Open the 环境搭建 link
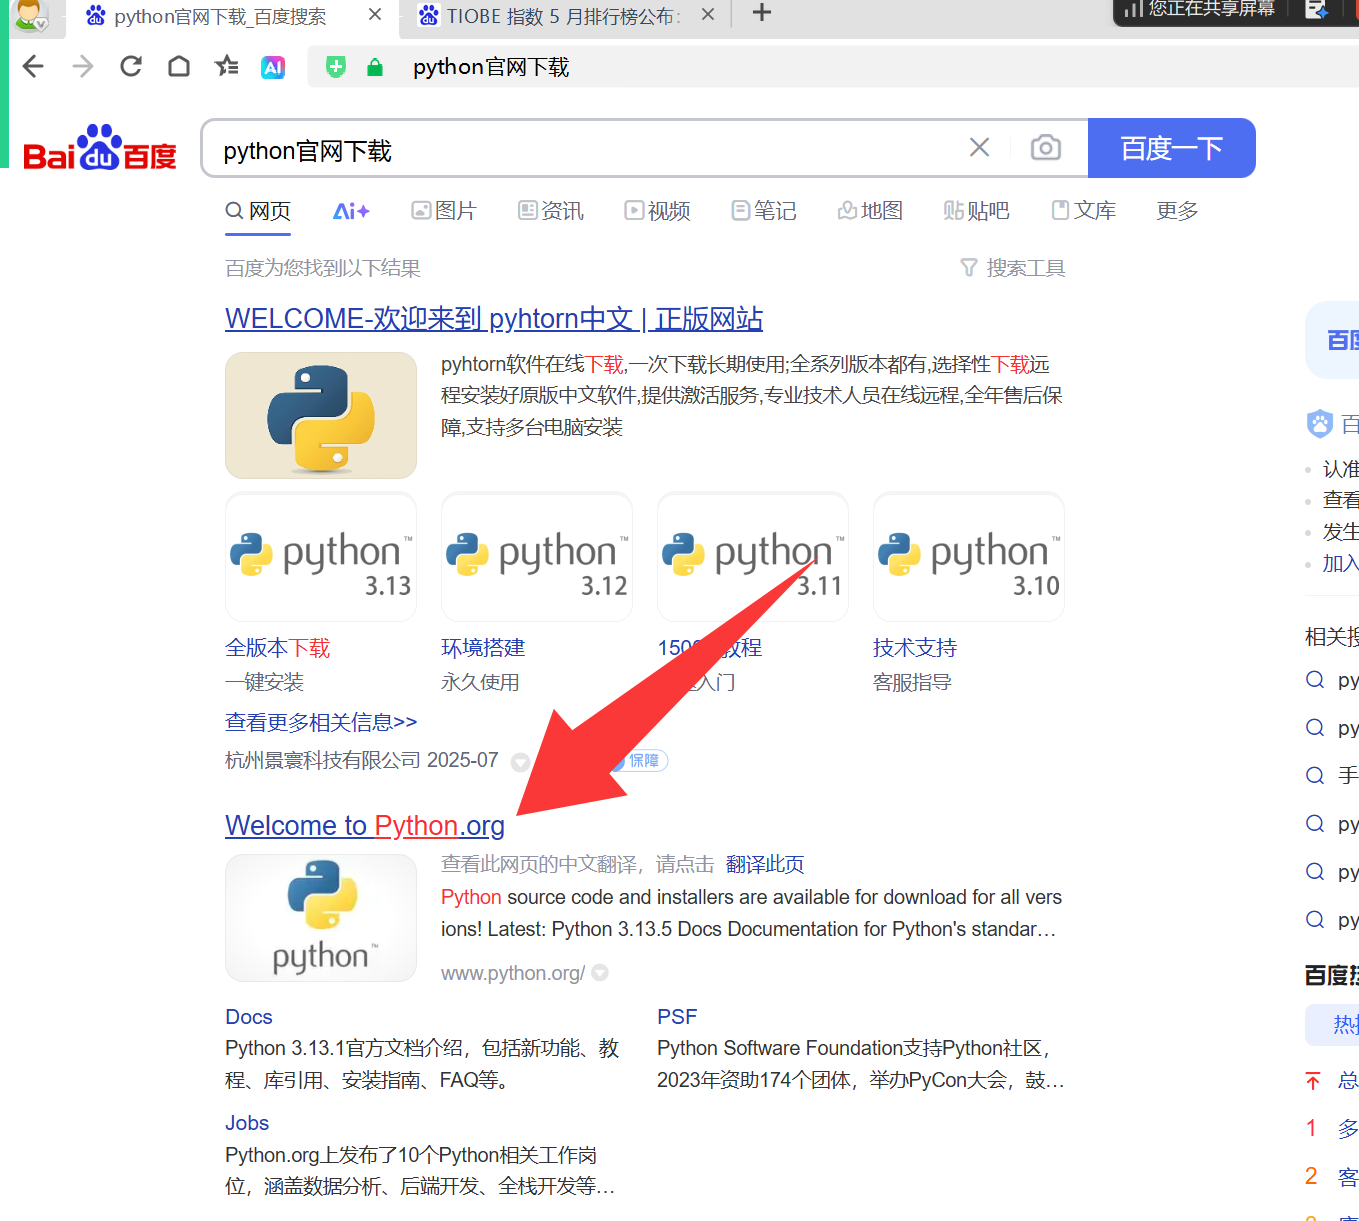This screenshot has height=1221, width=1359. pyautogui.click(x=483, y=648)
